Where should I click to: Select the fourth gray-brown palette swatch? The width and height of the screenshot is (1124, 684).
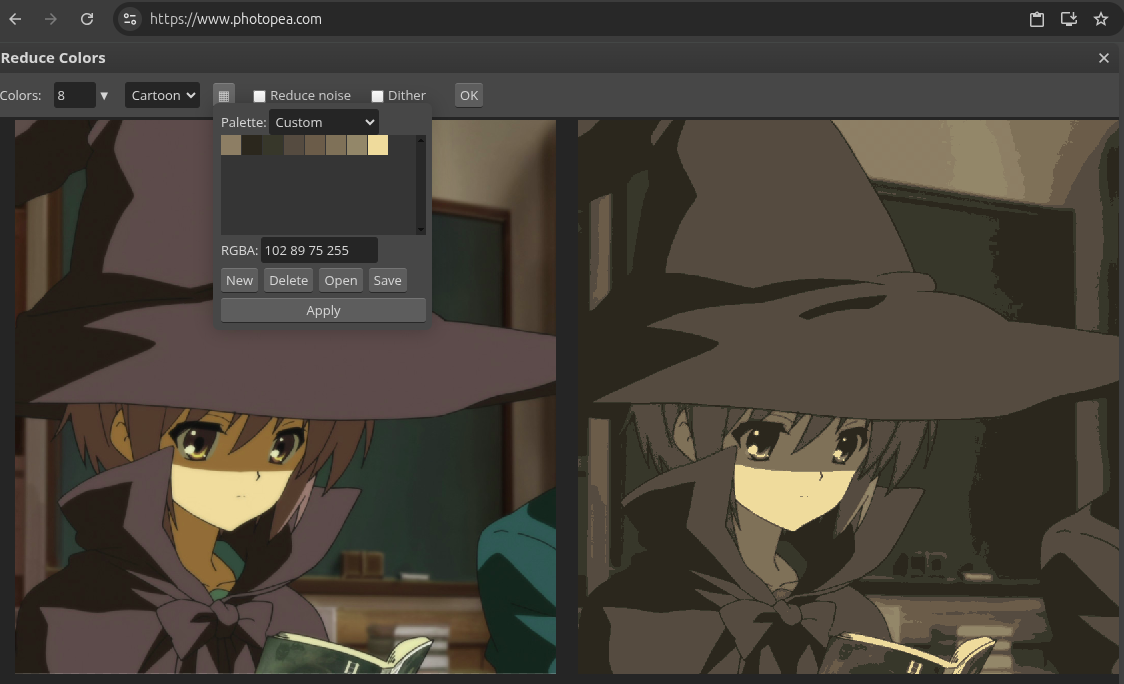294,145
